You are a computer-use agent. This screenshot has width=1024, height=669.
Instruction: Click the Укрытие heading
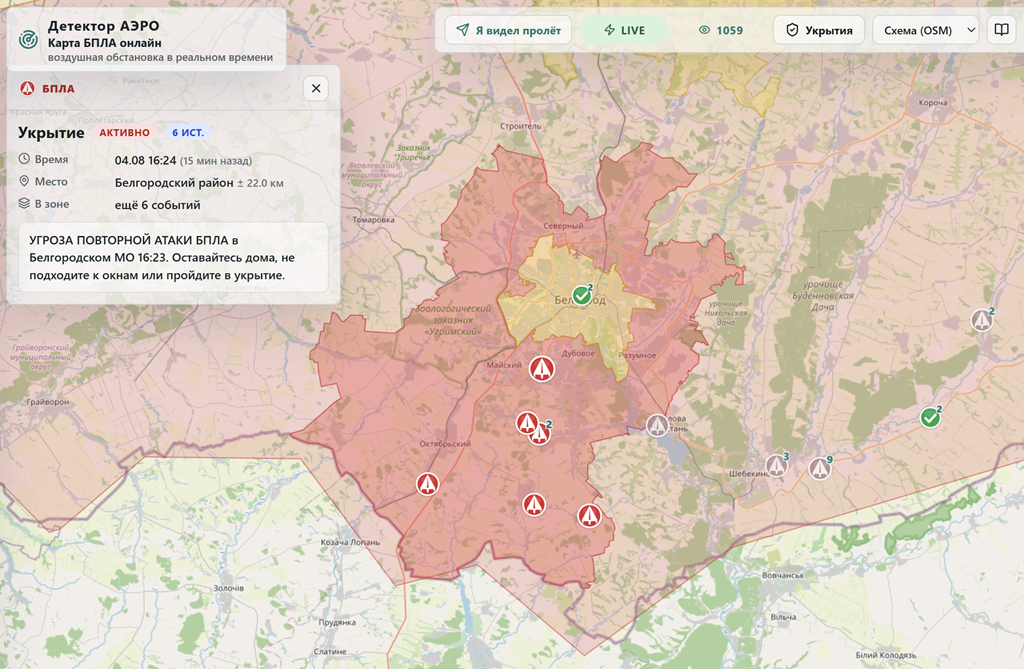click(51, 133)
